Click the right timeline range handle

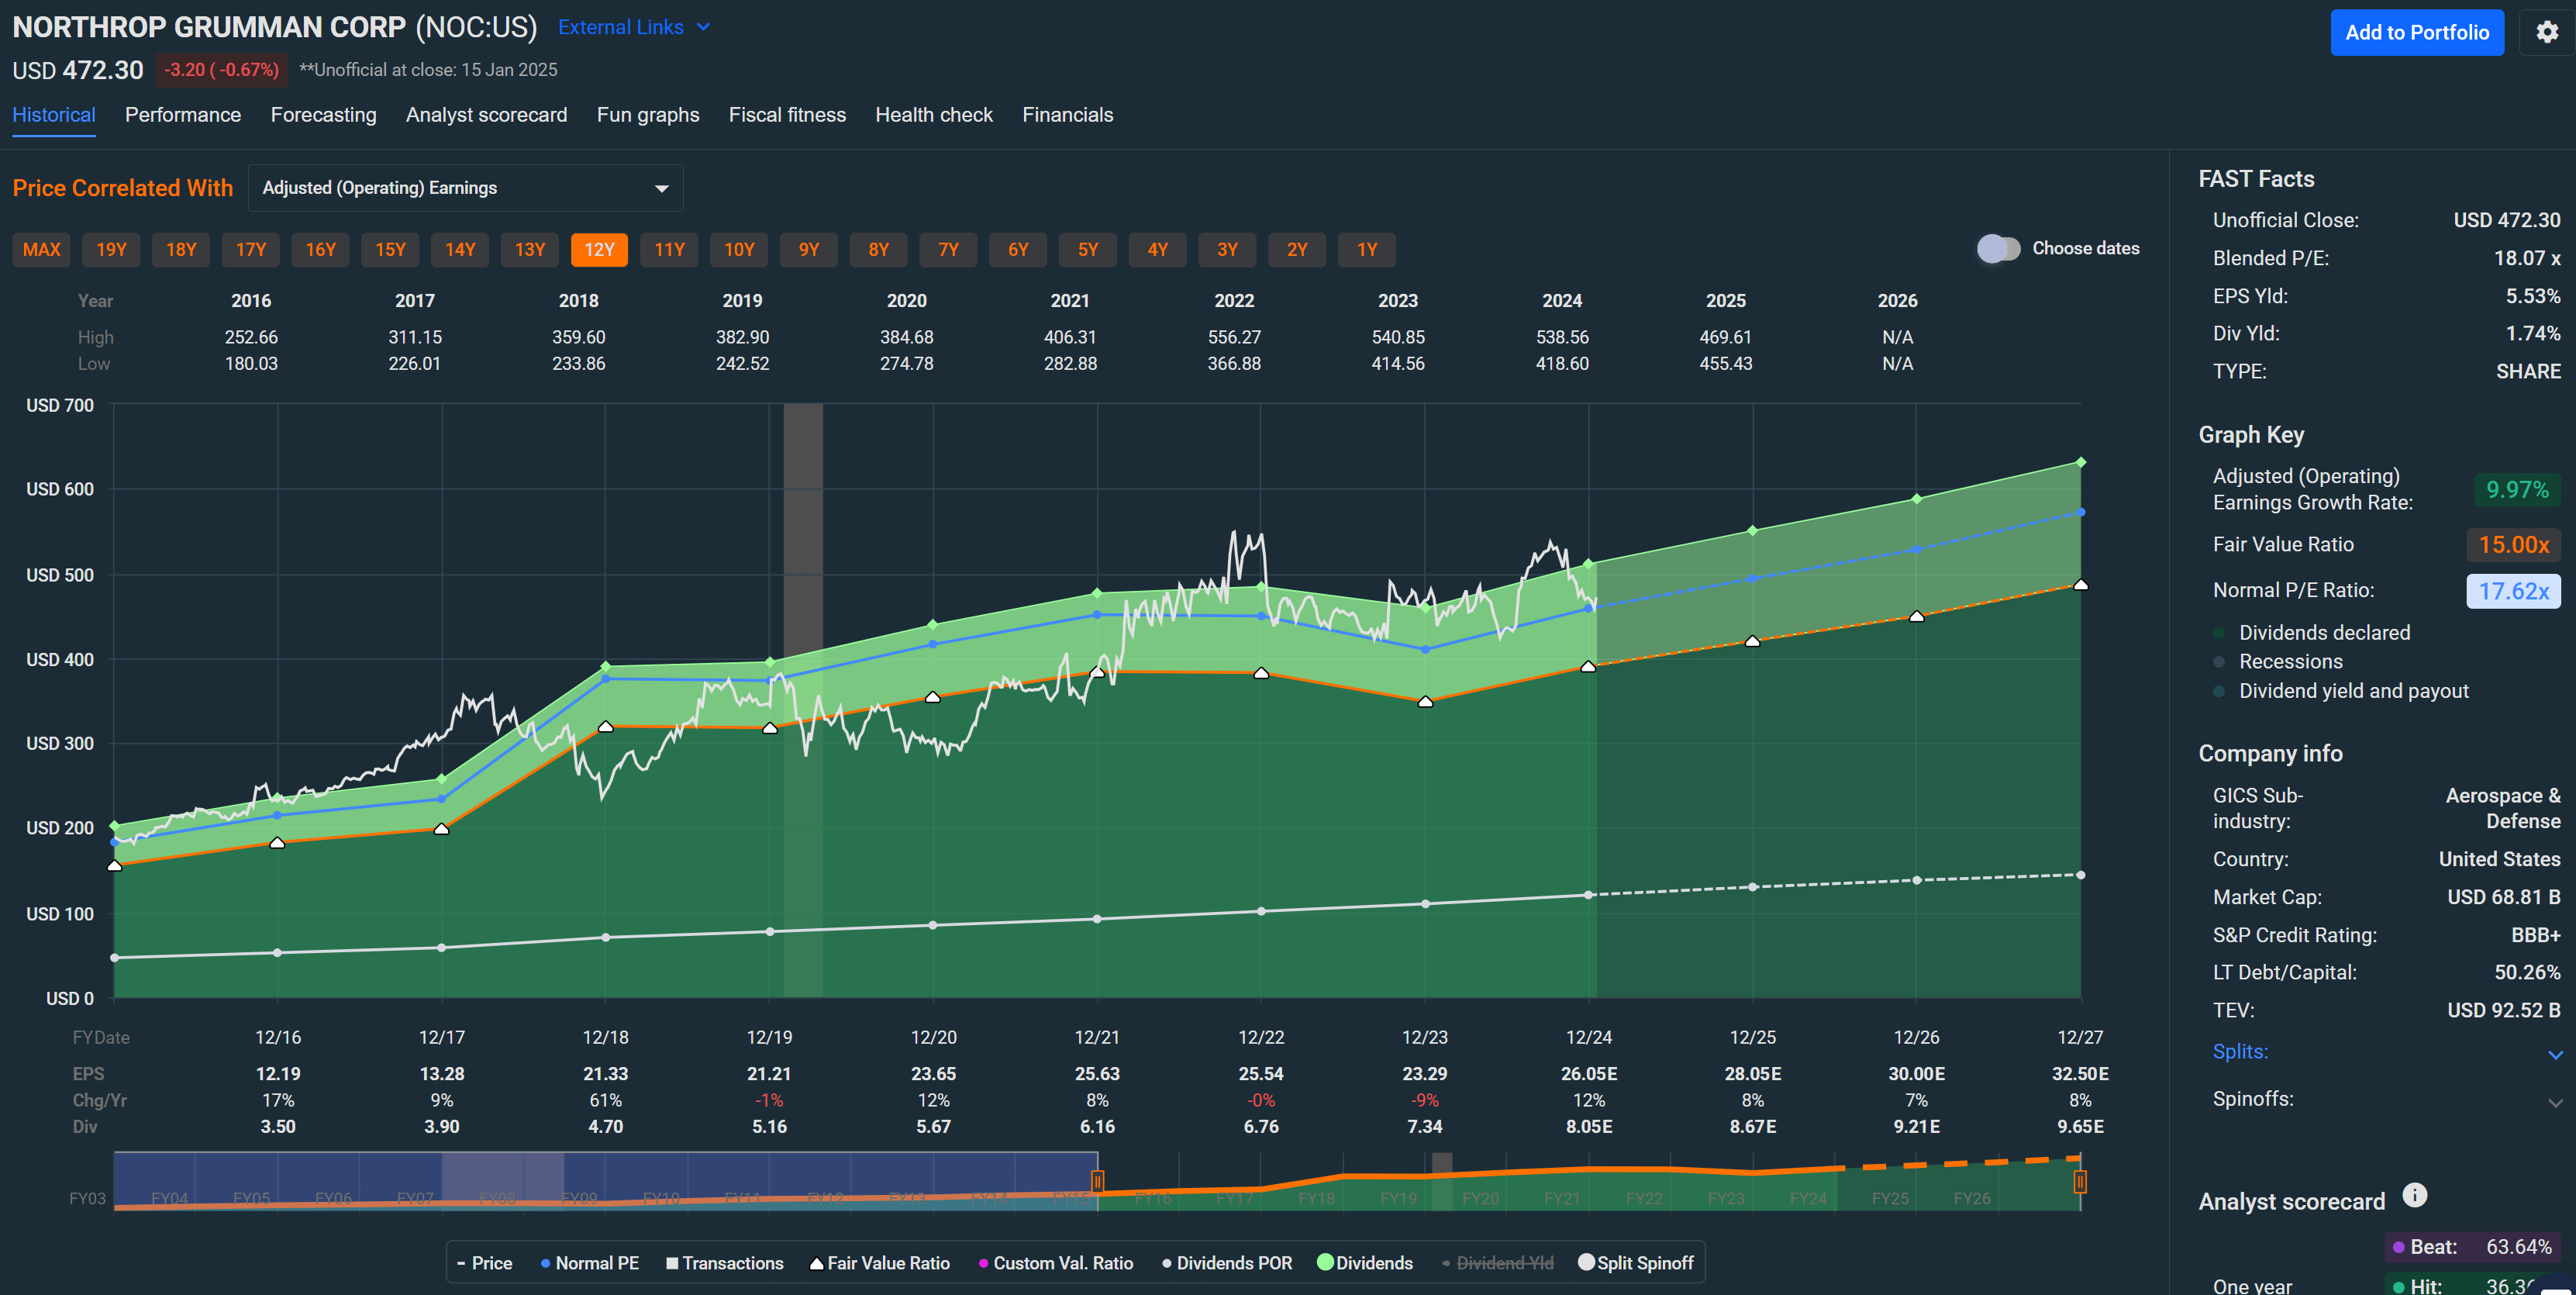click(2081, 1182)
